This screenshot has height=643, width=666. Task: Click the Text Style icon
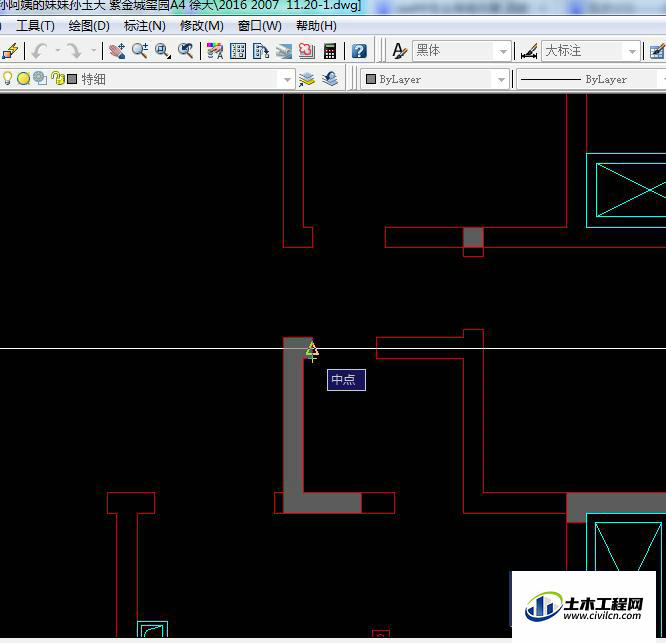399,51
